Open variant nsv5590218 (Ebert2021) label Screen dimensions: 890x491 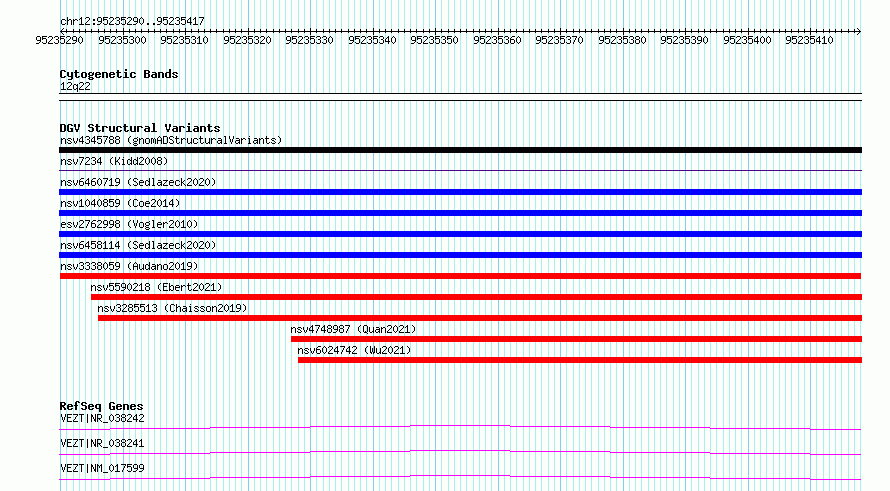156,287
